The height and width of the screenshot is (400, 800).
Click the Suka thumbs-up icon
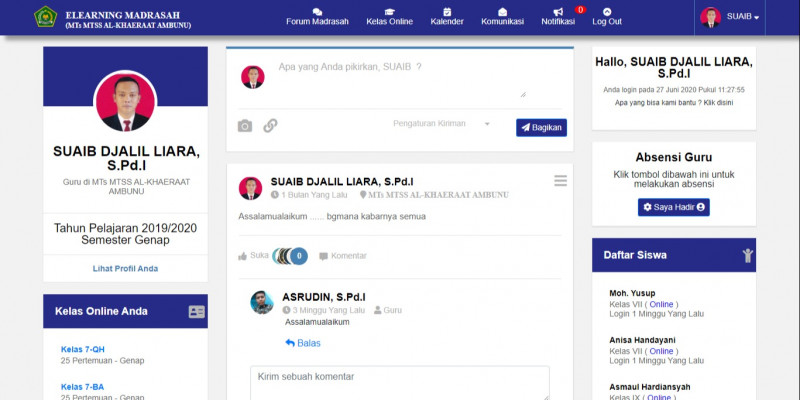(243, 256)
